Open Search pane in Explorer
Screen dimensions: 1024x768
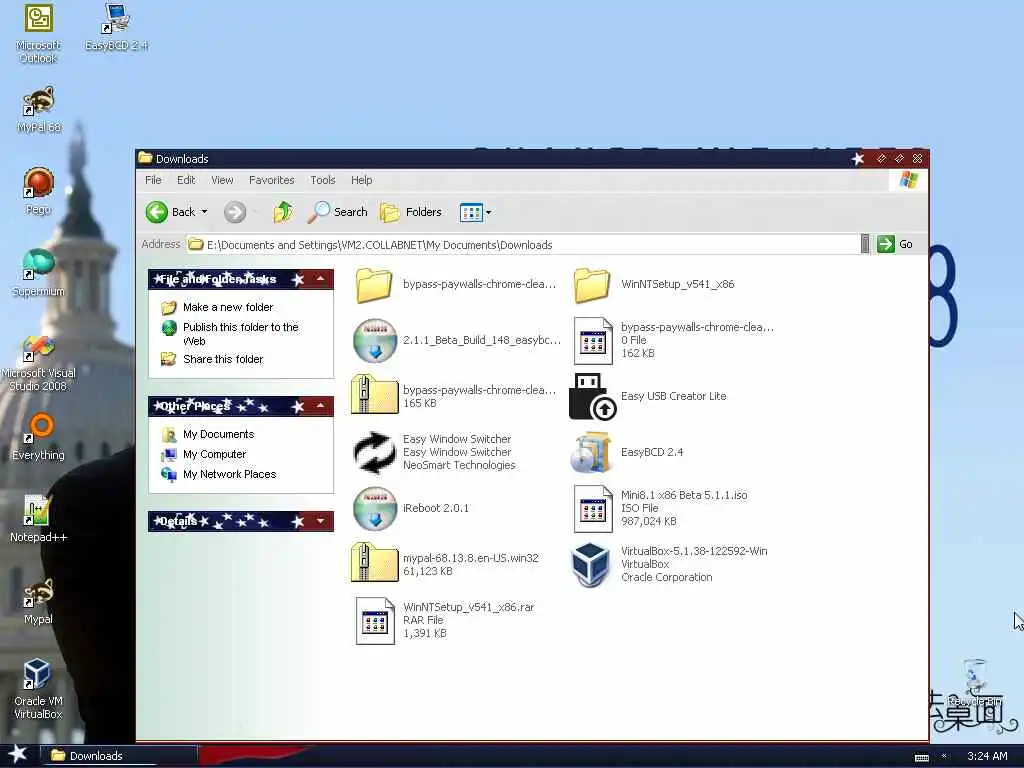[x=338, y=212]
